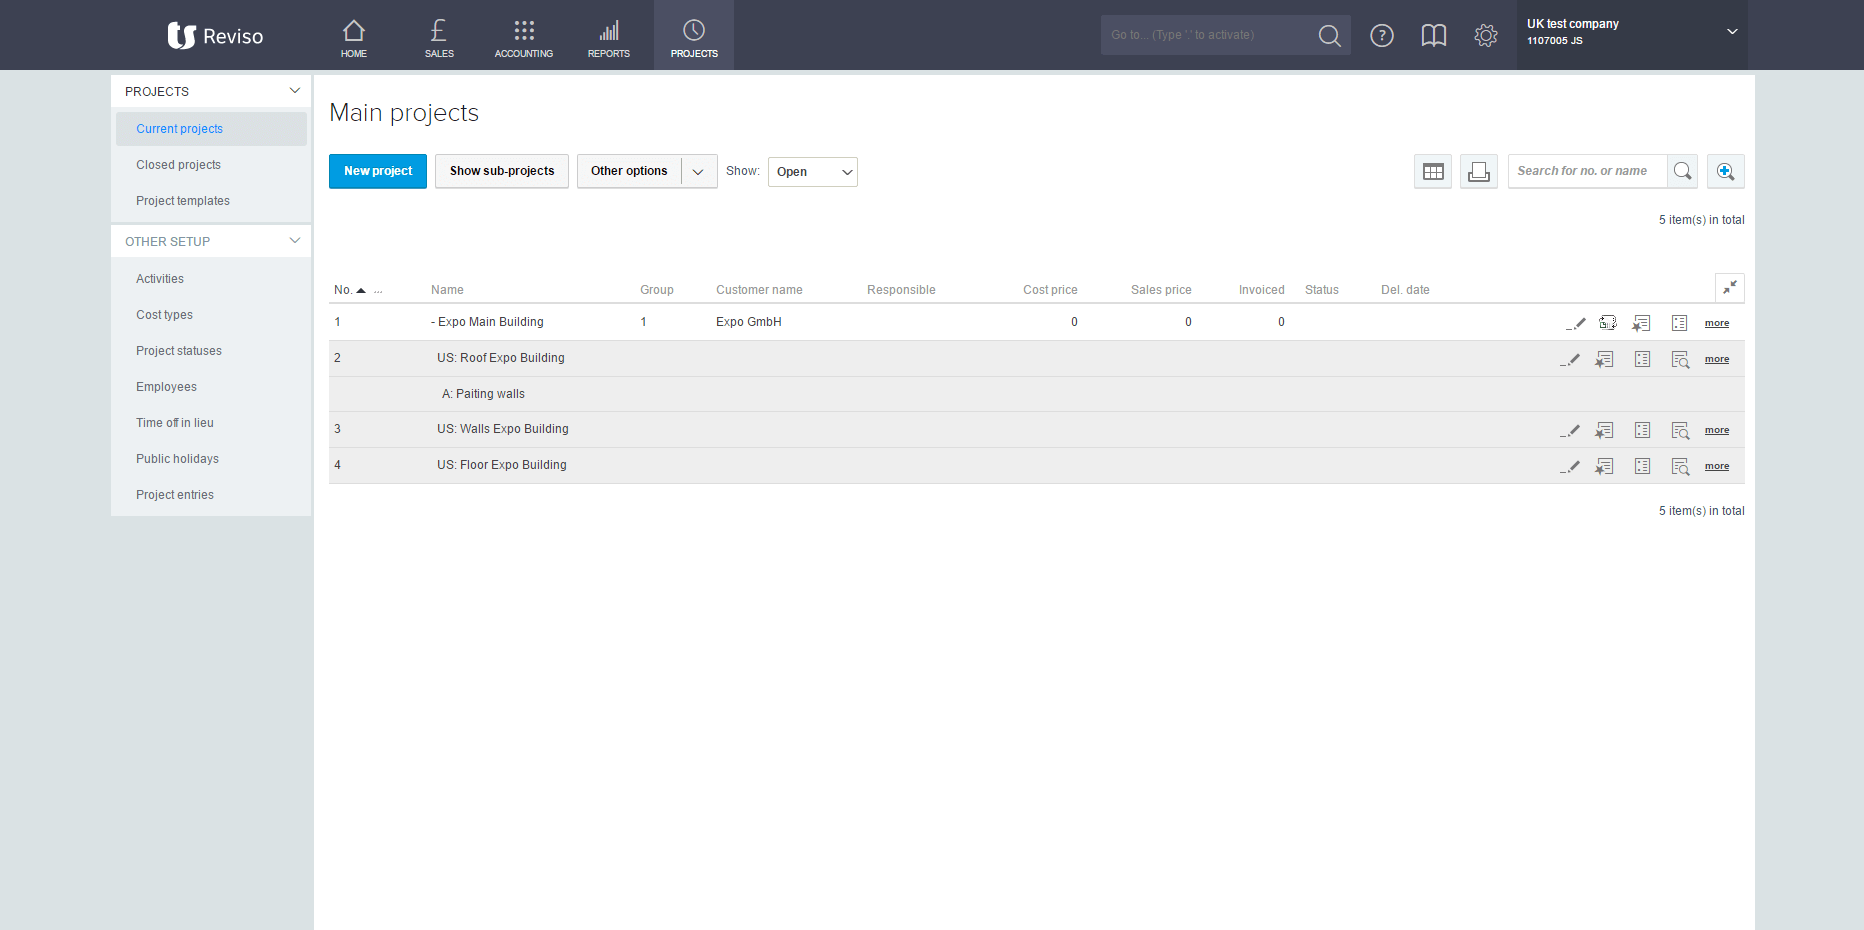Click more link for Floor Expo Building
Image resolution: width=1864 pixels, height=930 pixels.
pyautogui.click(x=1717, y=466)
